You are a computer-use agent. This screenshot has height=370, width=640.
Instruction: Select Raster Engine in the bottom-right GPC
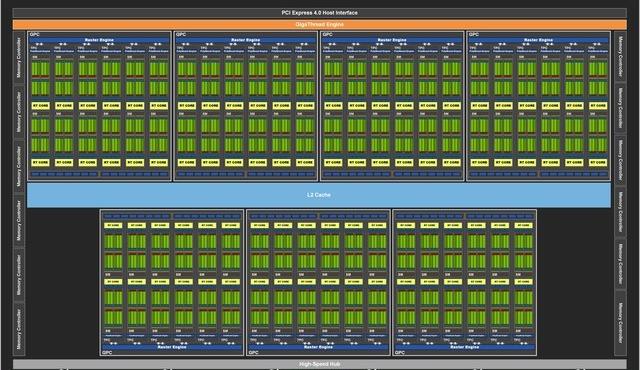click(x=464, y=347)
